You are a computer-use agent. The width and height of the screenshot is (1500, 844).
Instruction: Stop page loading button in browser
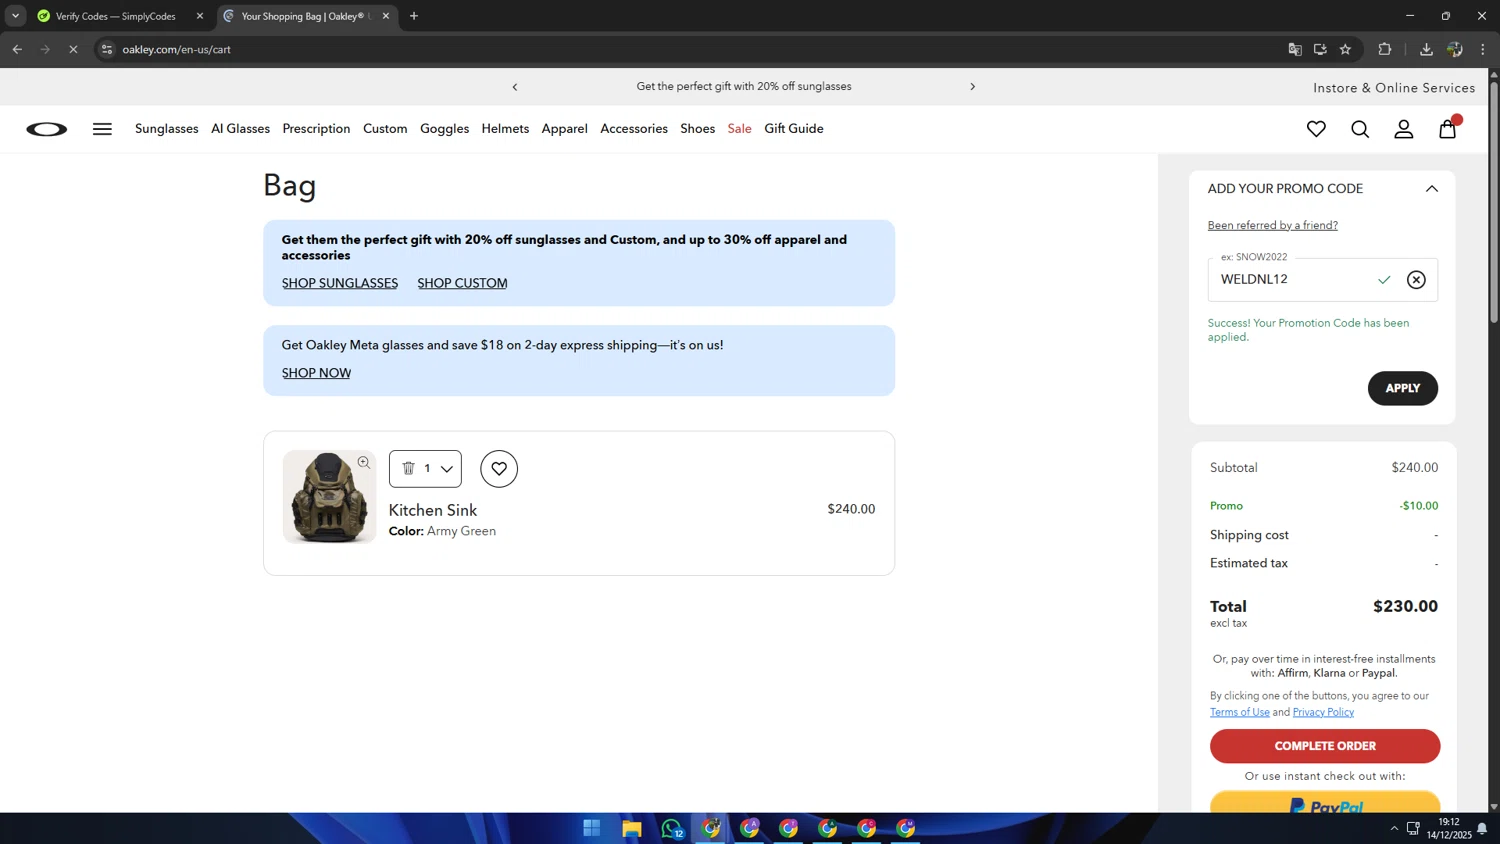point(73,49)
